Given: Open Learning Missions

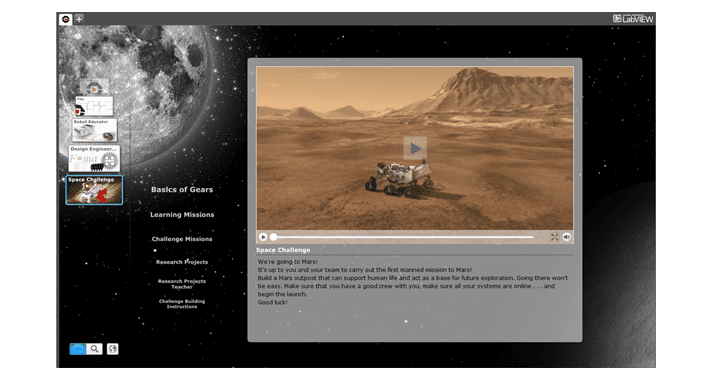Looking at the screenshot, I should [x=182, y=215].
